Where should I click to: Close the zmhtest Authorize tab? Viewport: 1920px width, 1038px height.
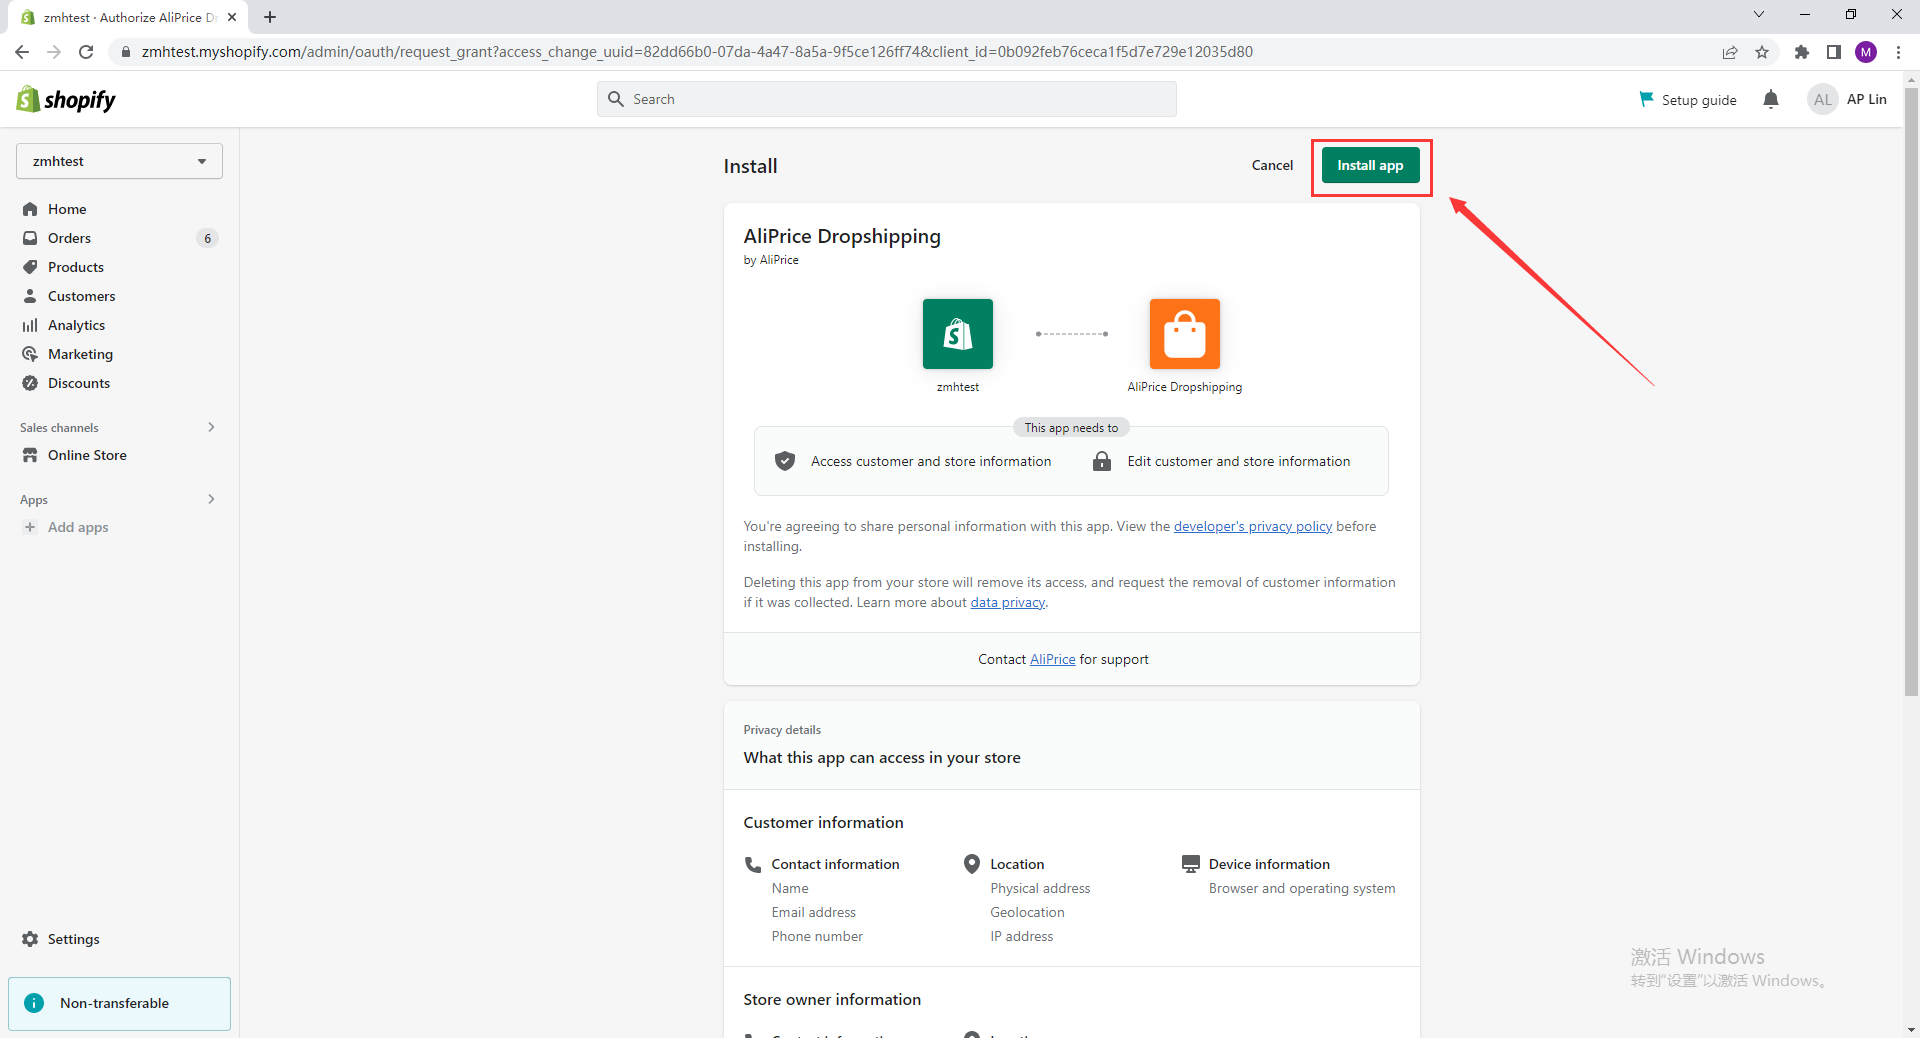(x=232, y=17)
